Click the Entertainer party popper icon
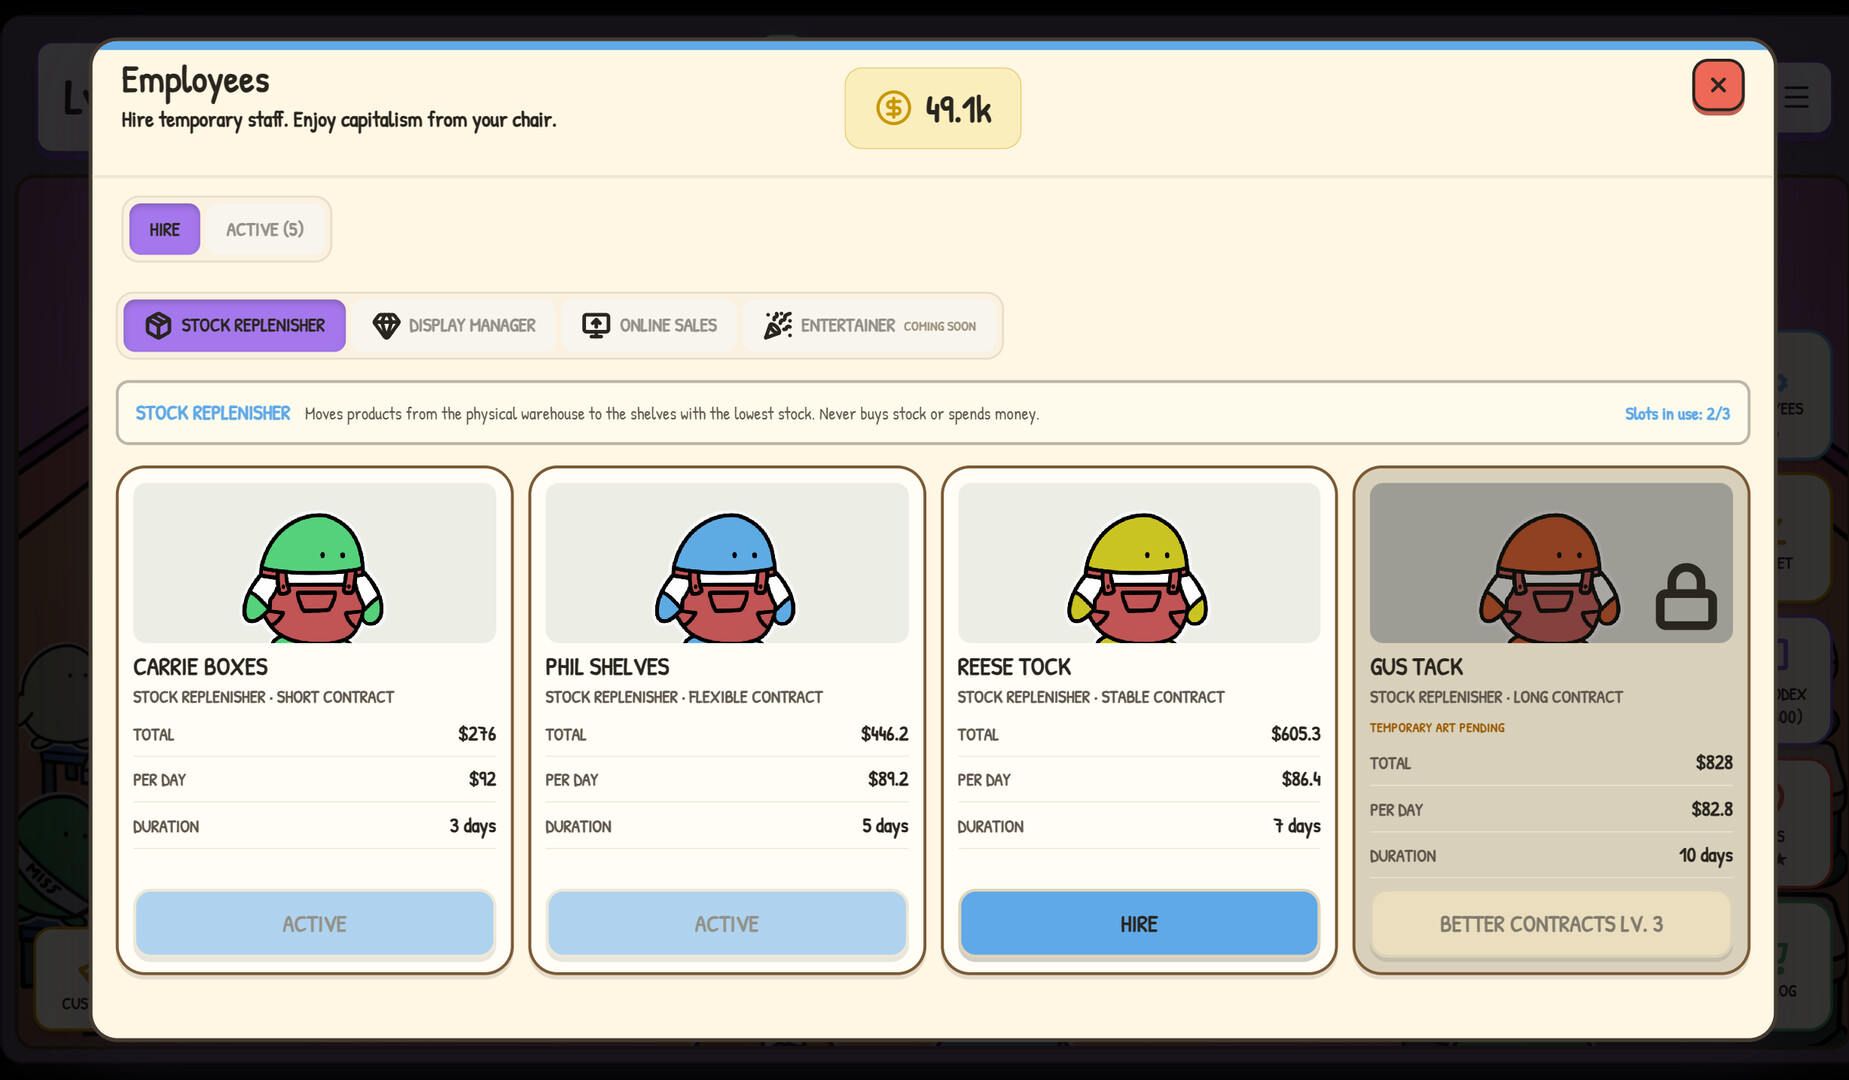1849x1080 pixels. [778, 325]
